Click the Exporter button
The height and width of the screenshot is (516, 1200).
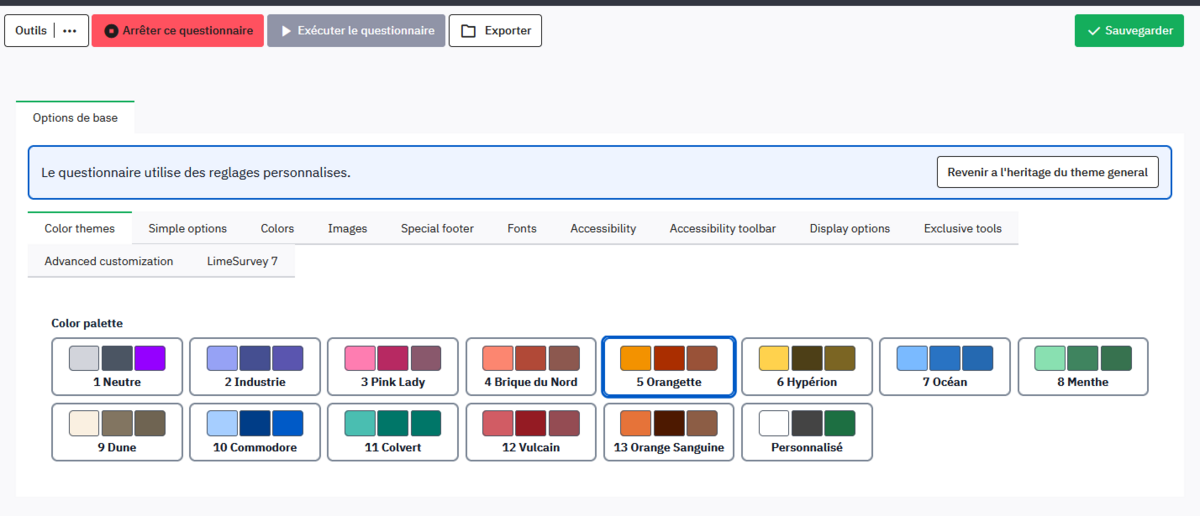(495, 31)
